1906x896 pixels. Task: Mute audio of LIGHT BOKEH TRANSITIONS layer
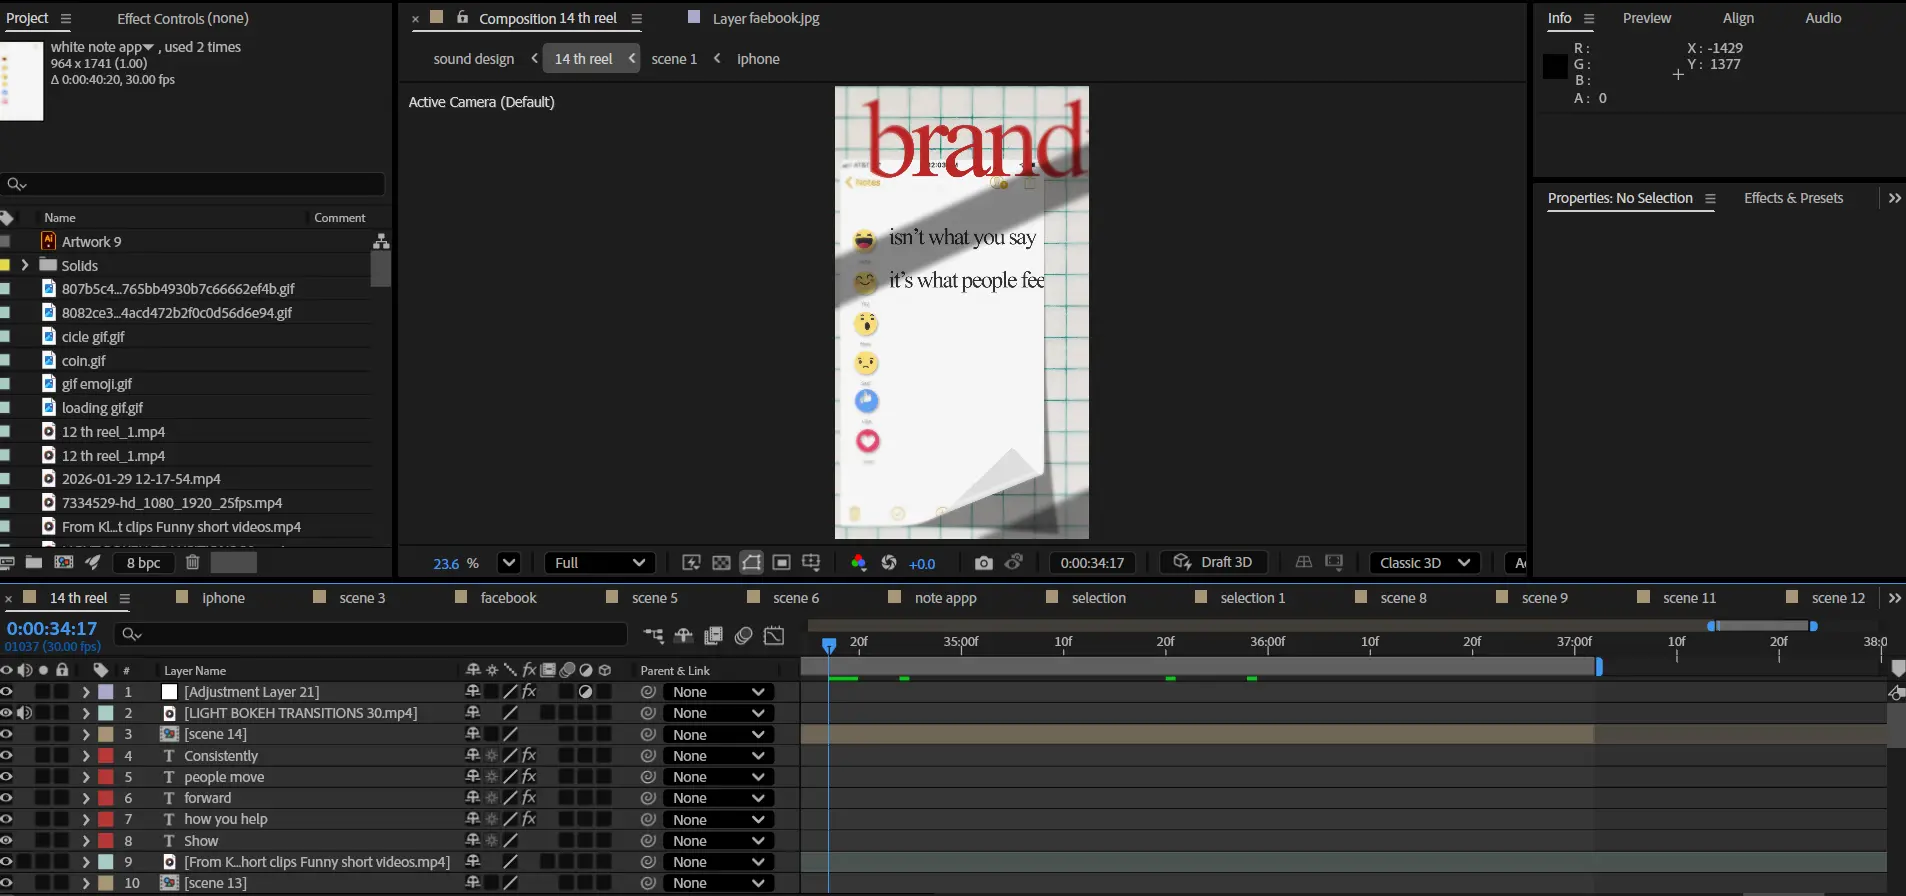point(25,713)
